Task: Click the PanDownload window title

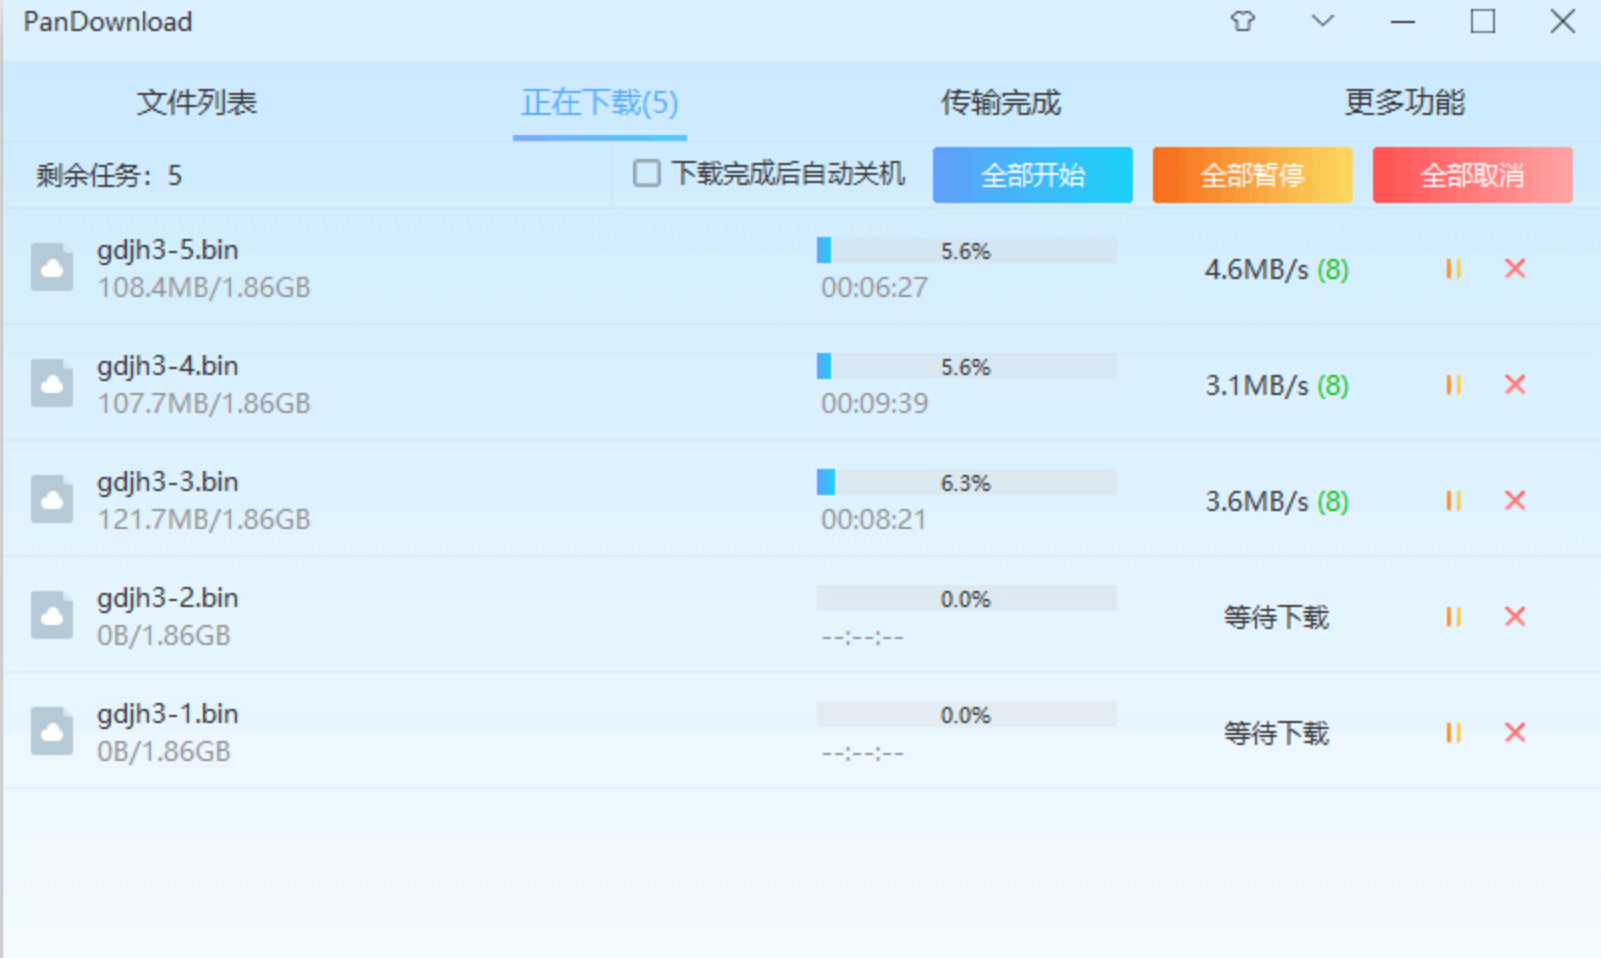Action: coord(108,22)
